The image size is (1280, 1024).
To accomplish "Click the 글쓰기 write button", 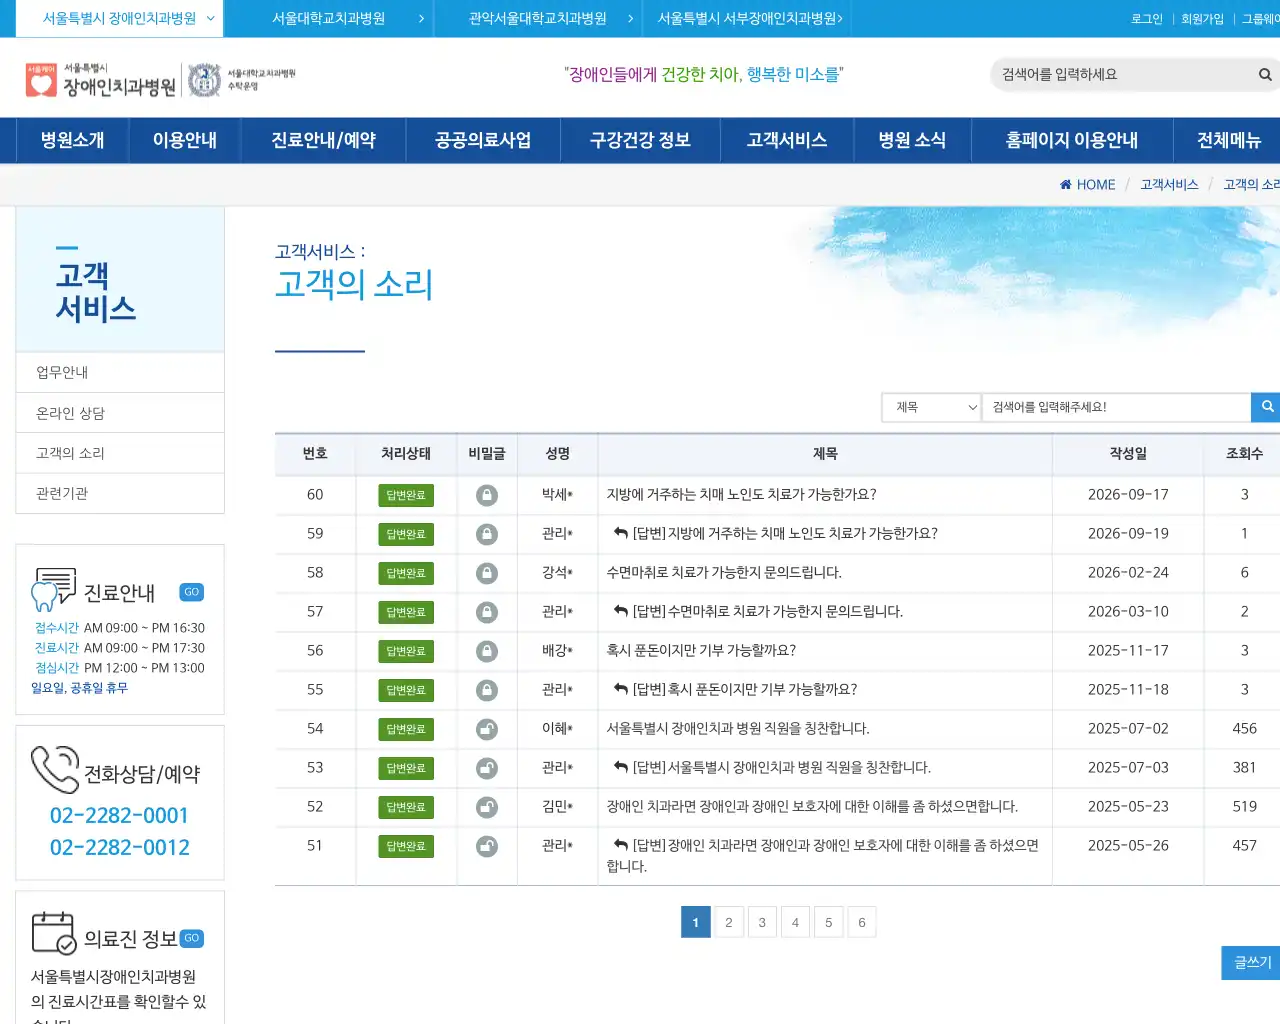I will [1252, 962].
